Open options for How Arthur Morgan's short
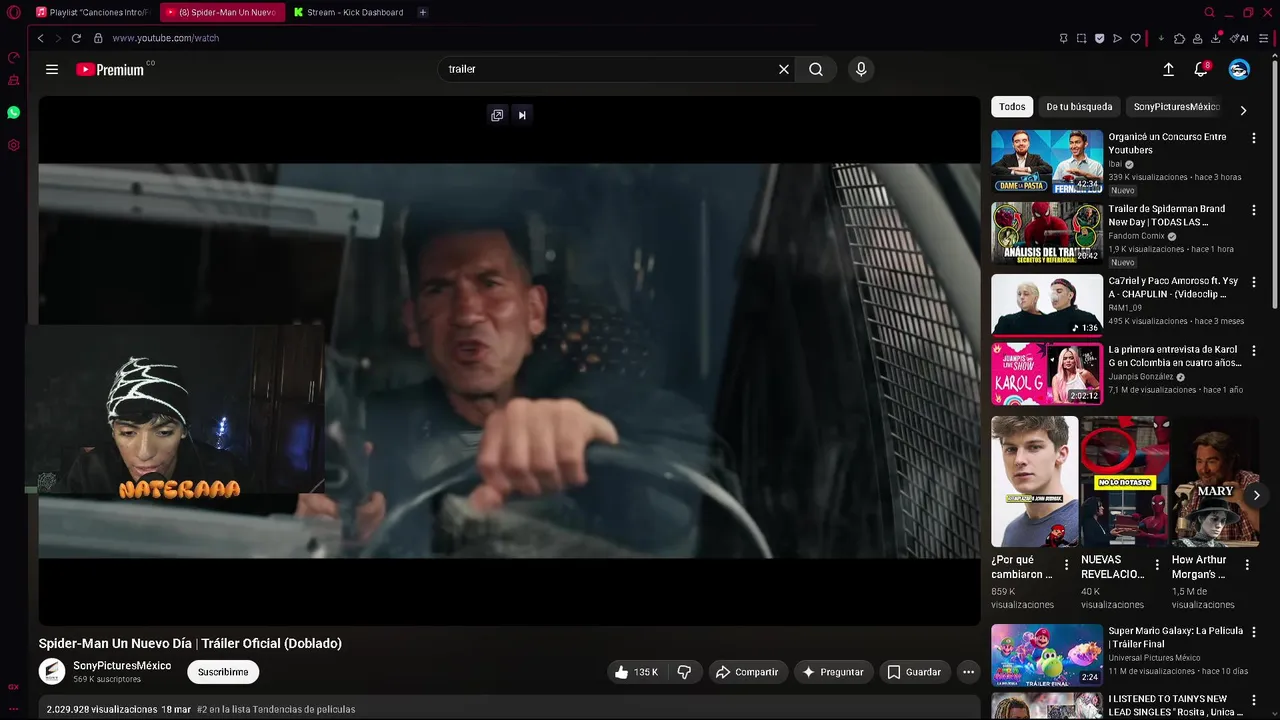The image size is (1280, 720). coord(1247,565)
